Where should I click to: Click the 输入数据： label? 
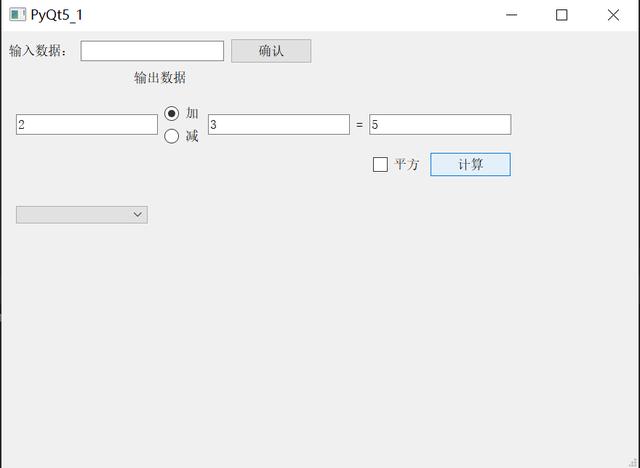coord(38,51)
